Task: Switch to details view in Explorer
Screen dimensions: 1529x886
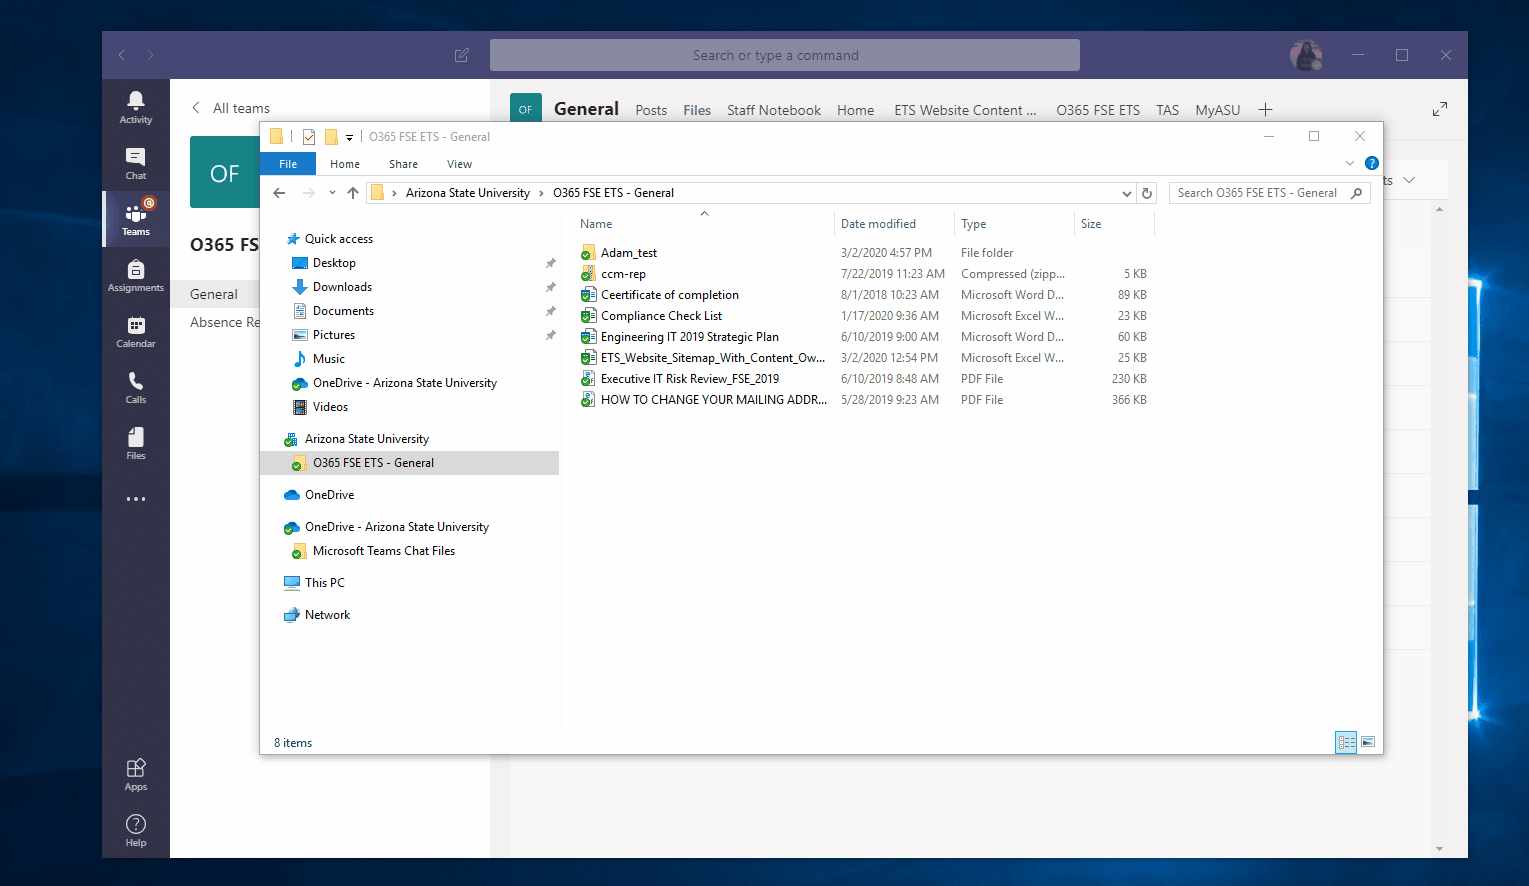Action: 1346,742
